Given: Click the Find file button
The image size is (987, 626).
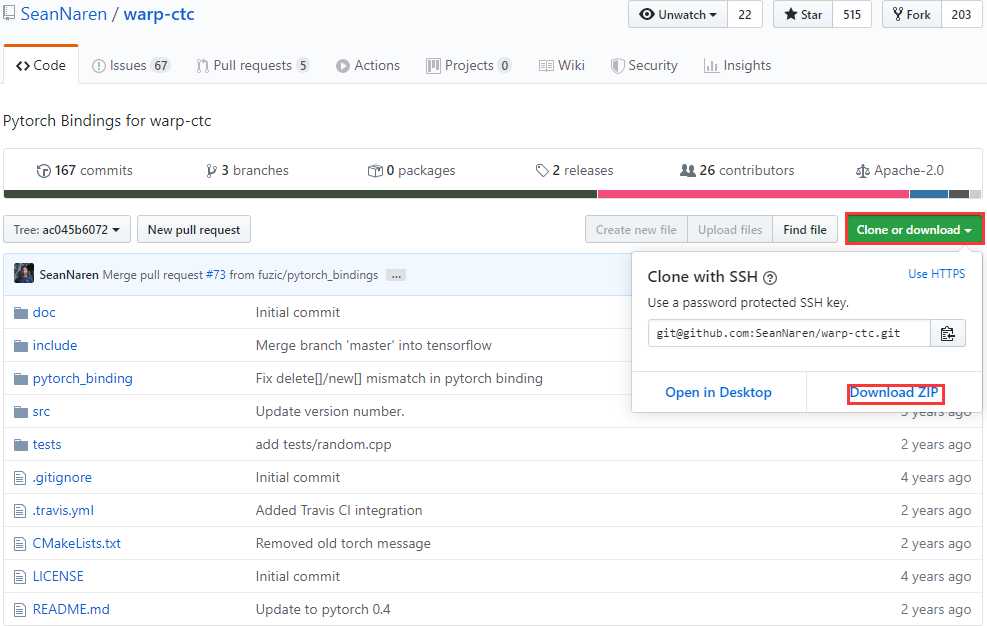Looking at the screenshot, I should 805,229.
